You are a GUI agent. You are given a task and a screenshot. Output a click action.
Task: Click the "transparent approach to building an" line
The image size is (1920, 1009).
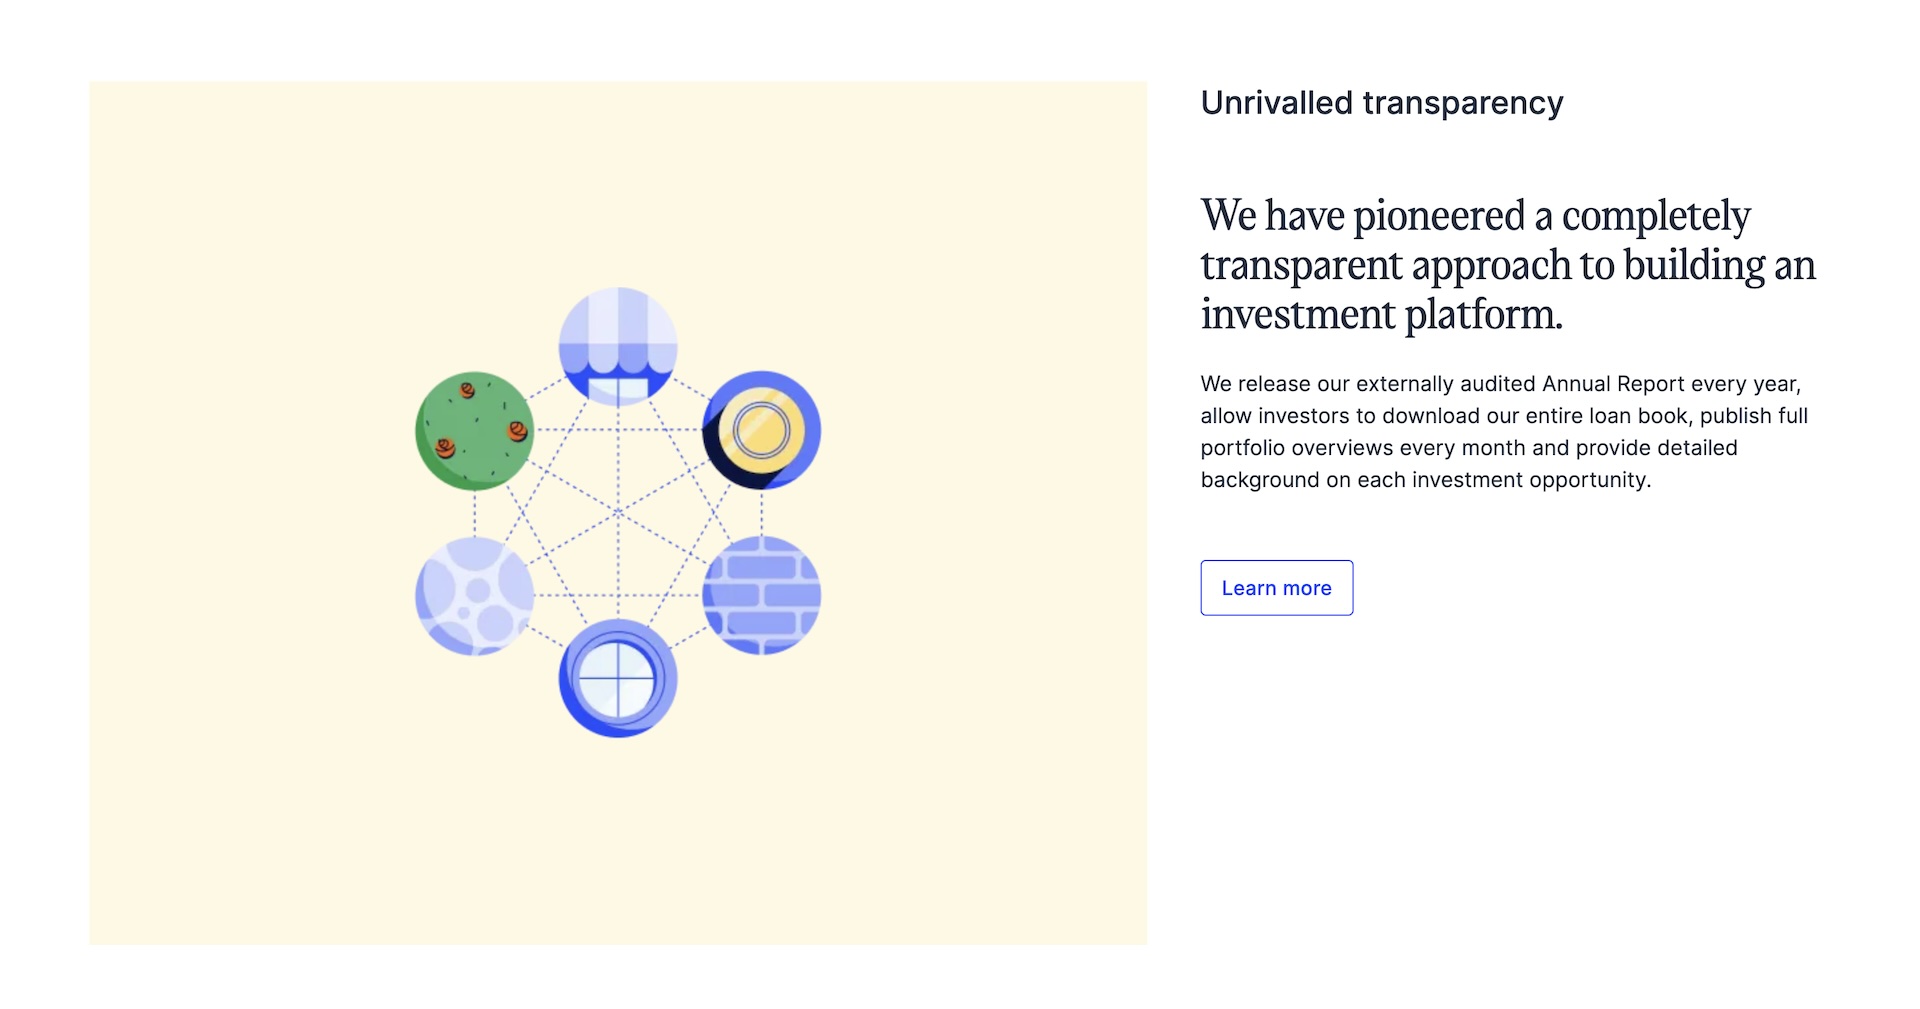pos(1507,265)
